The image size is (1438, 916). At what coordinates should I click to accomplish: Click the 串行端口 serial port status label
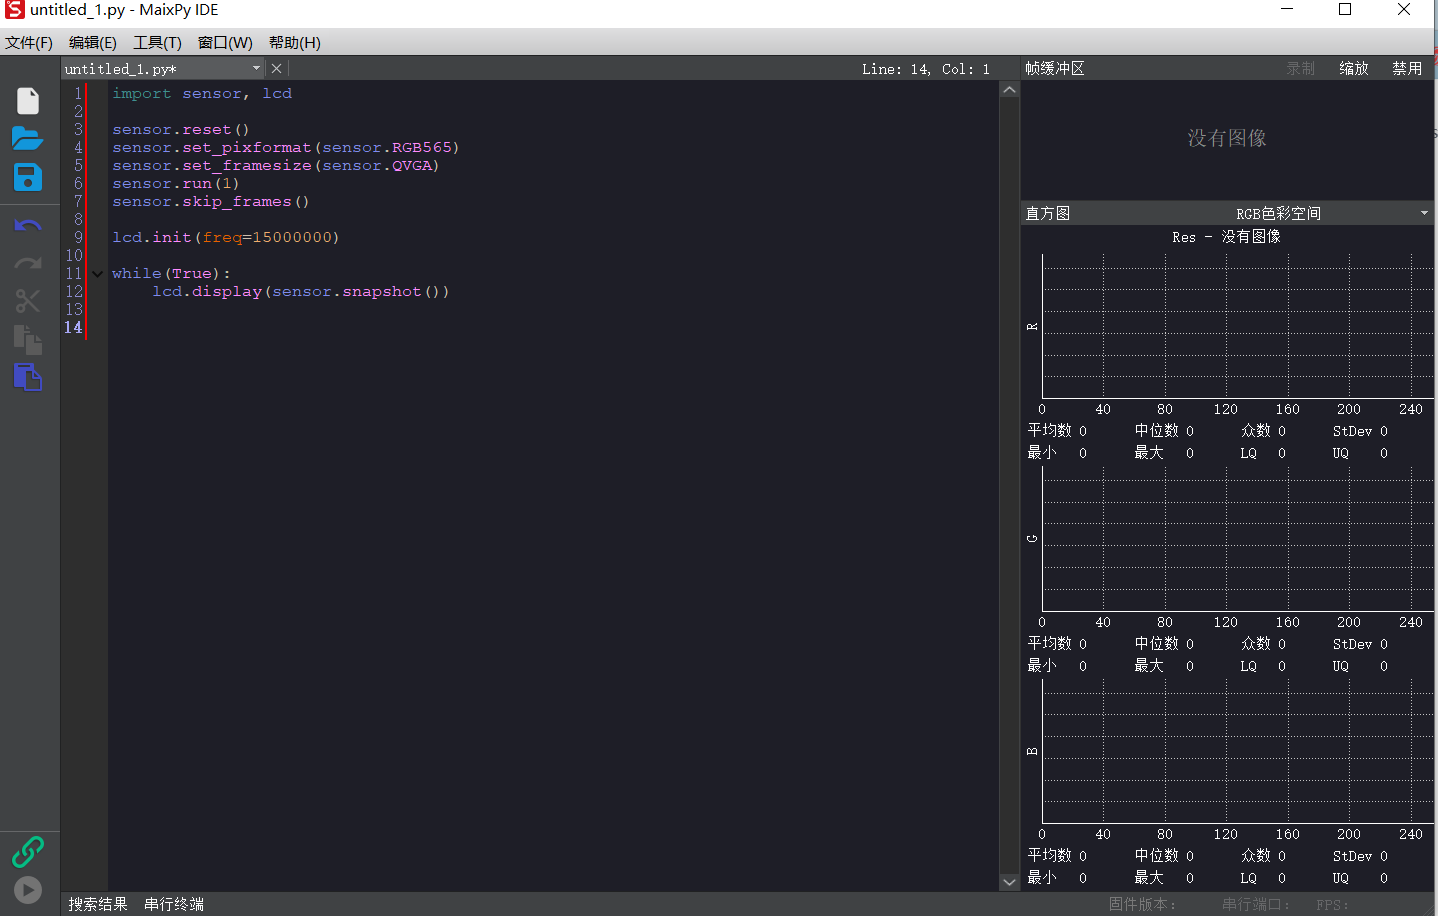[1256, 904]
